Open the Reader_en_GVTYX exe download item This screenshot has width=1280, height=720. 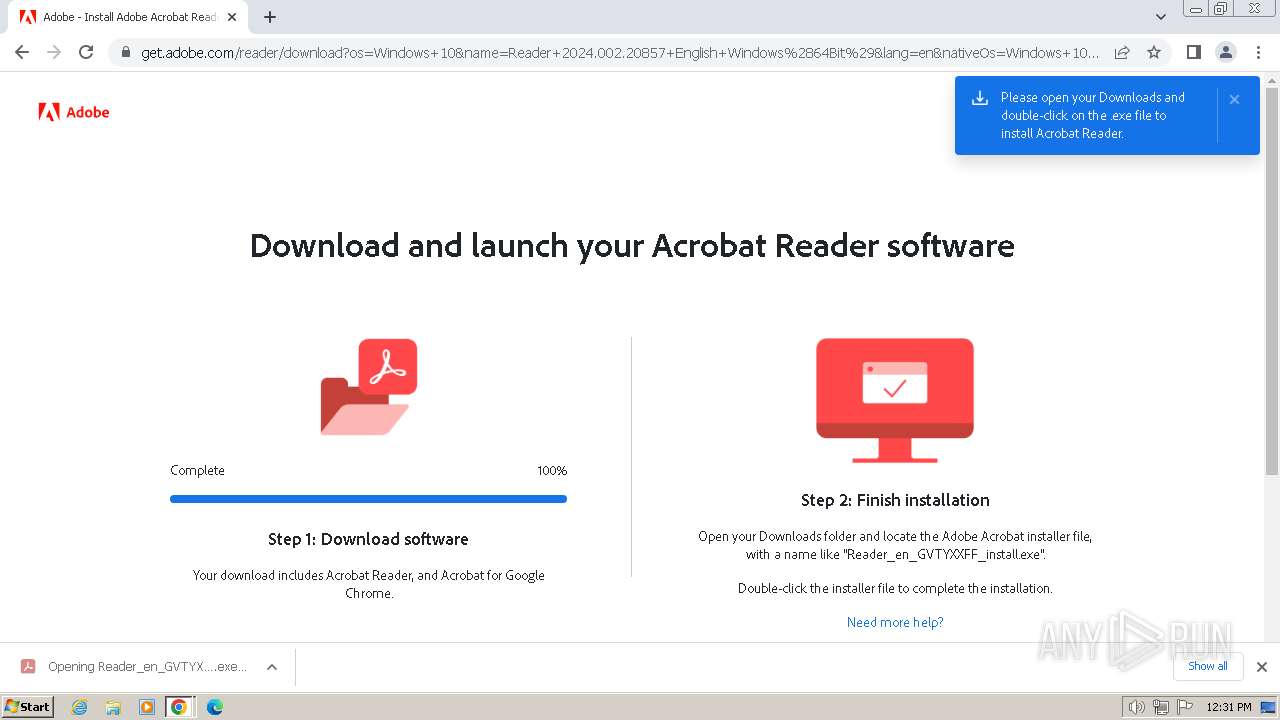(x=146, y=667)
